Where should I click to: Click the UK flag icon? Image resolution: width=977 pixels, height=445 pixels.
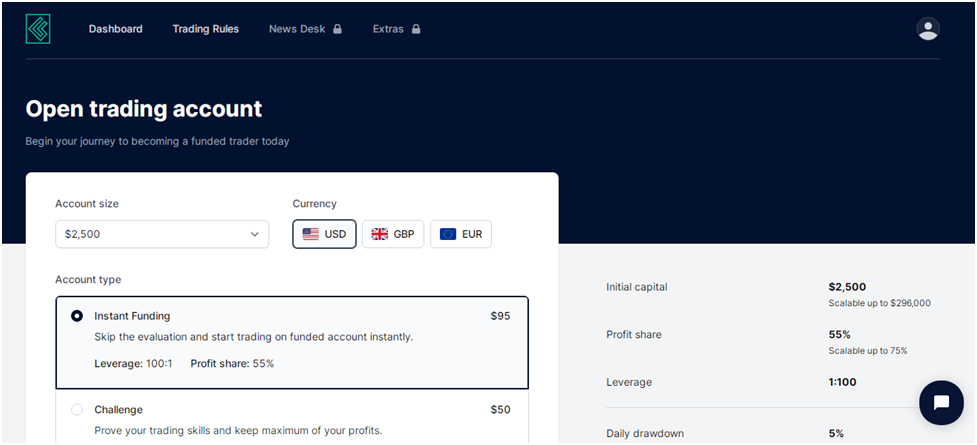point(379,234)
